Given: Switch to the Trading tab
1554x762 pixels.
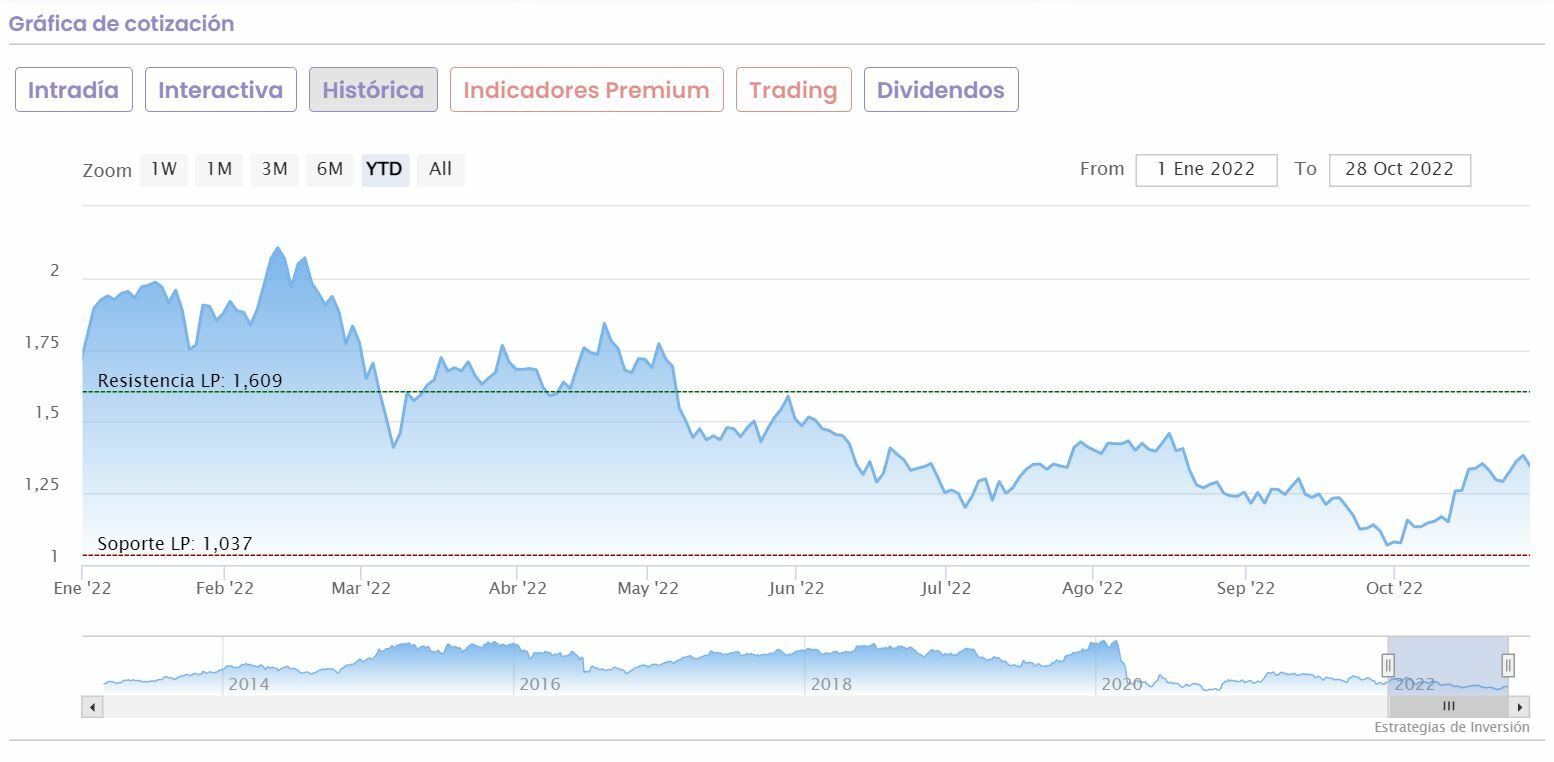Looking at the screenshot, I should pyautogui.click(x=793, y=90).
